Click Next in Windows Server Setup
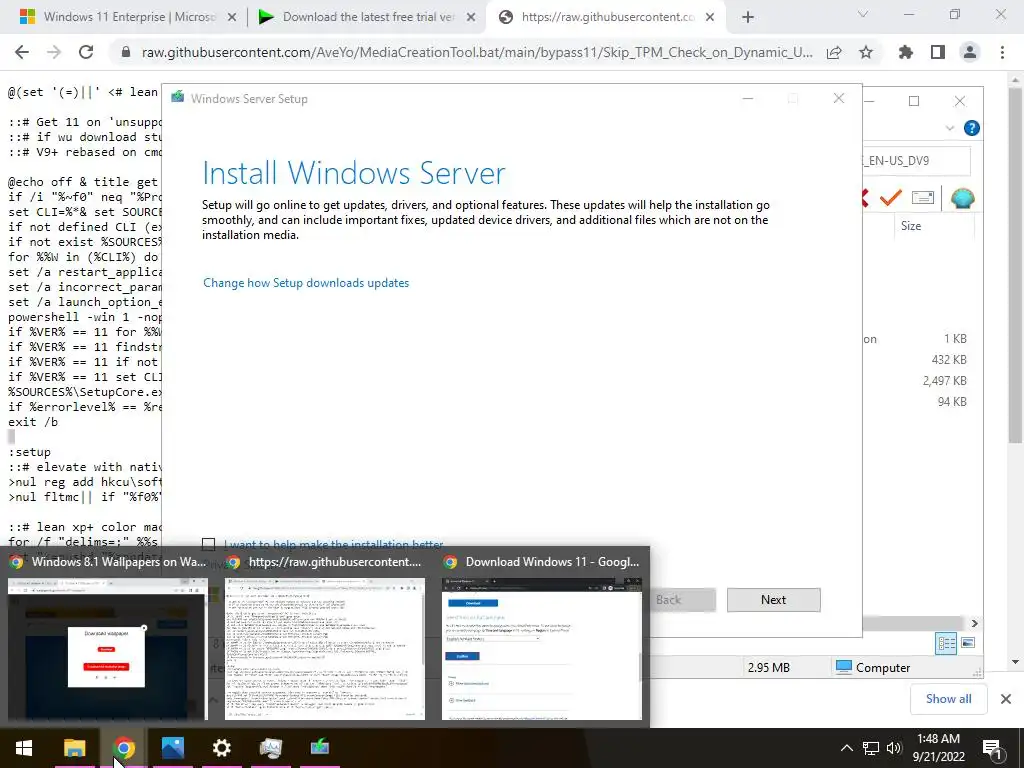This screenshot has height=768, width=1024. (773, 600)
